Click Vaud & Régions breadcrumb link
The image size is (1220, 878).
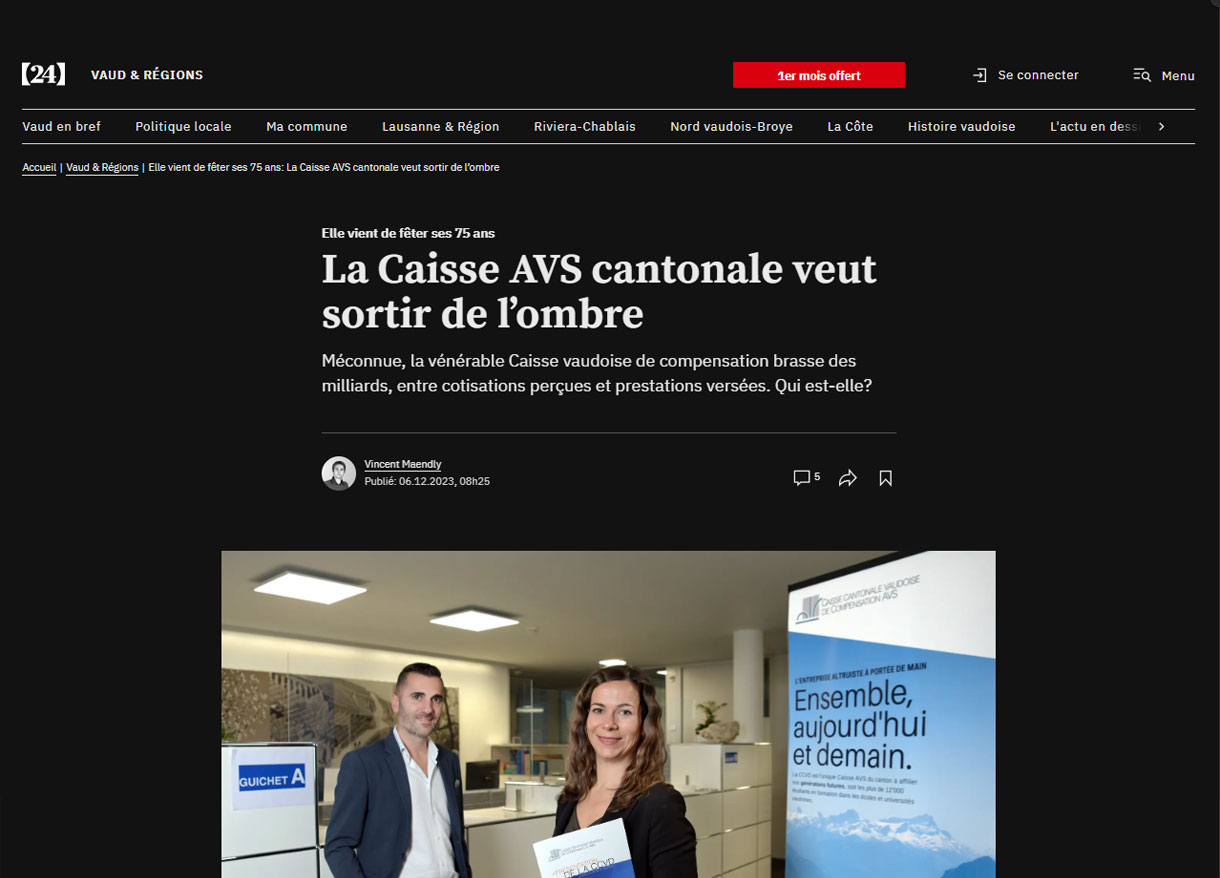coord(102,168)
